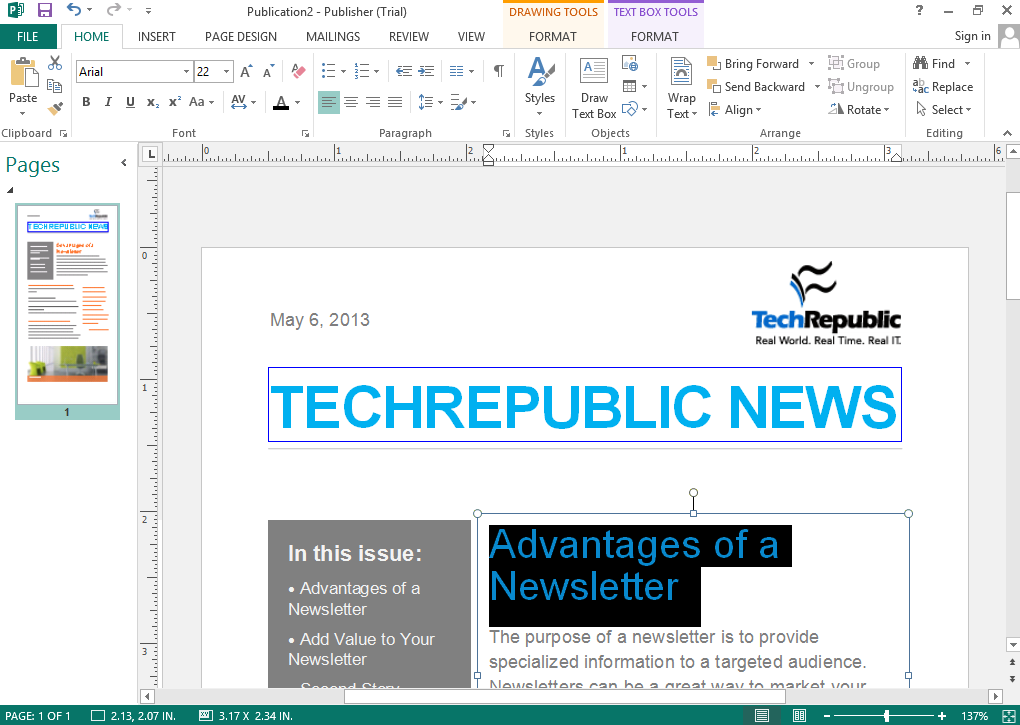1020x725 pixels.
Task: Click the Paste clipboard icon
Action: tap(23, 72)
